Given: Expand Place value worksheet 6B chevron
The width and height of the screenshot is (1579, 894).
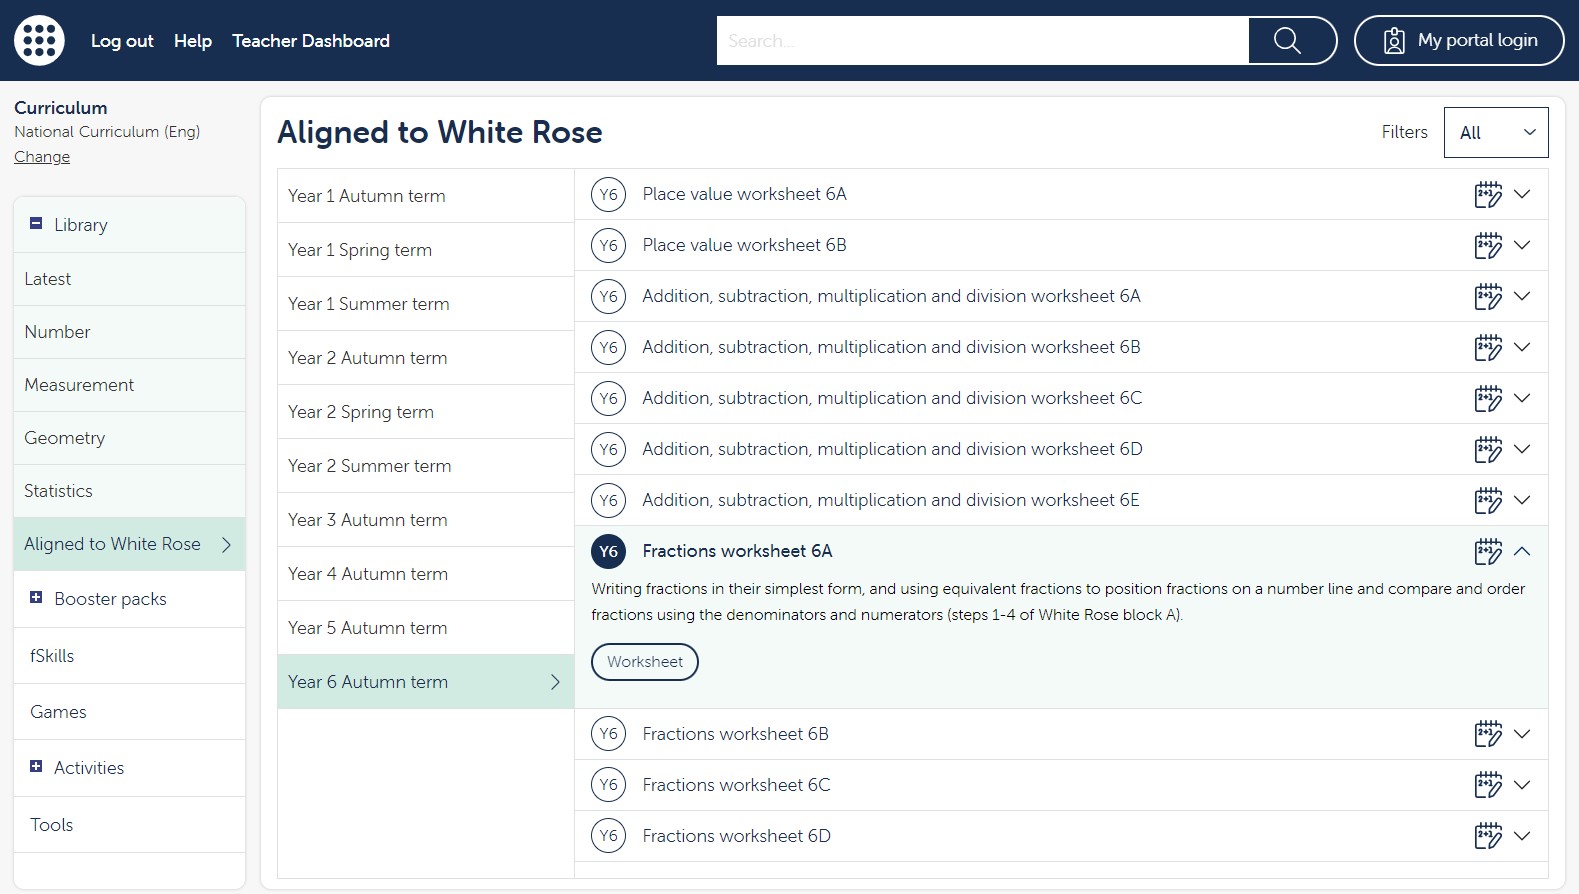Looking at the screenshot, I should [1522, 245].
